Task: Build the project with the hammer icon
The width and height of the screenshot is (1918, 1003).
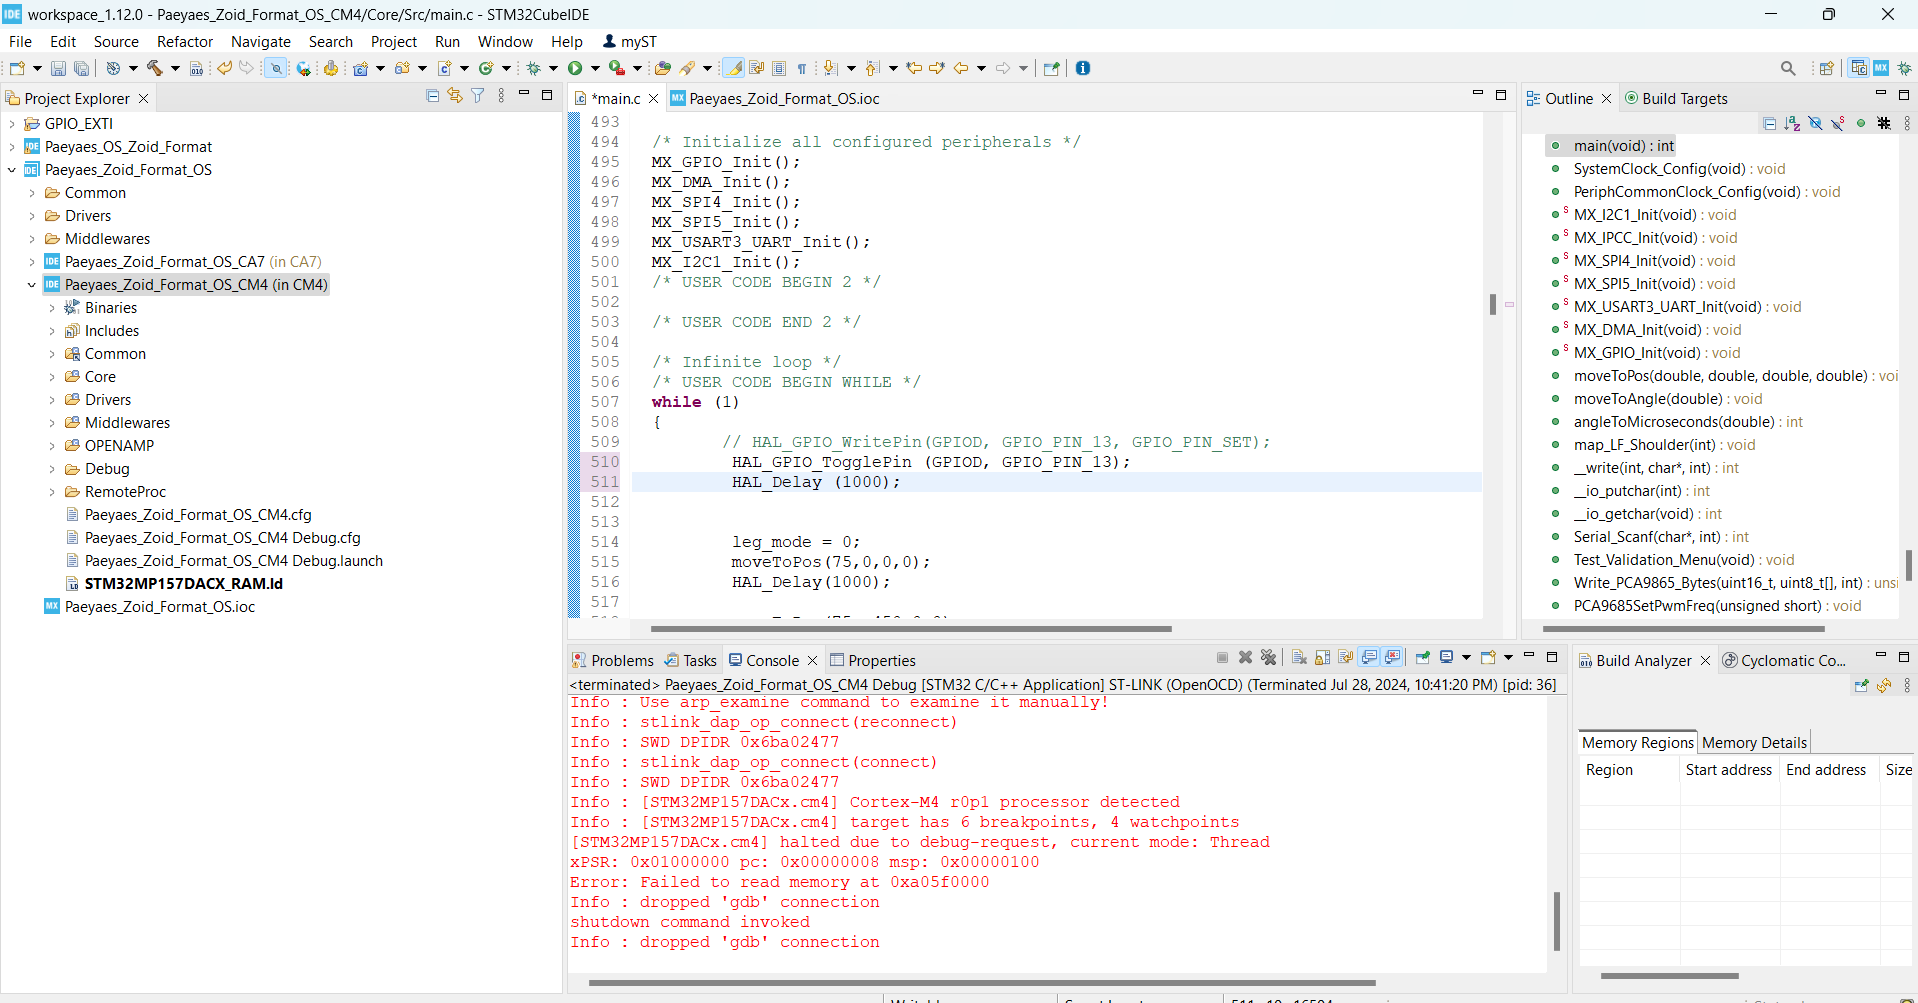Action: coord(156,67)
